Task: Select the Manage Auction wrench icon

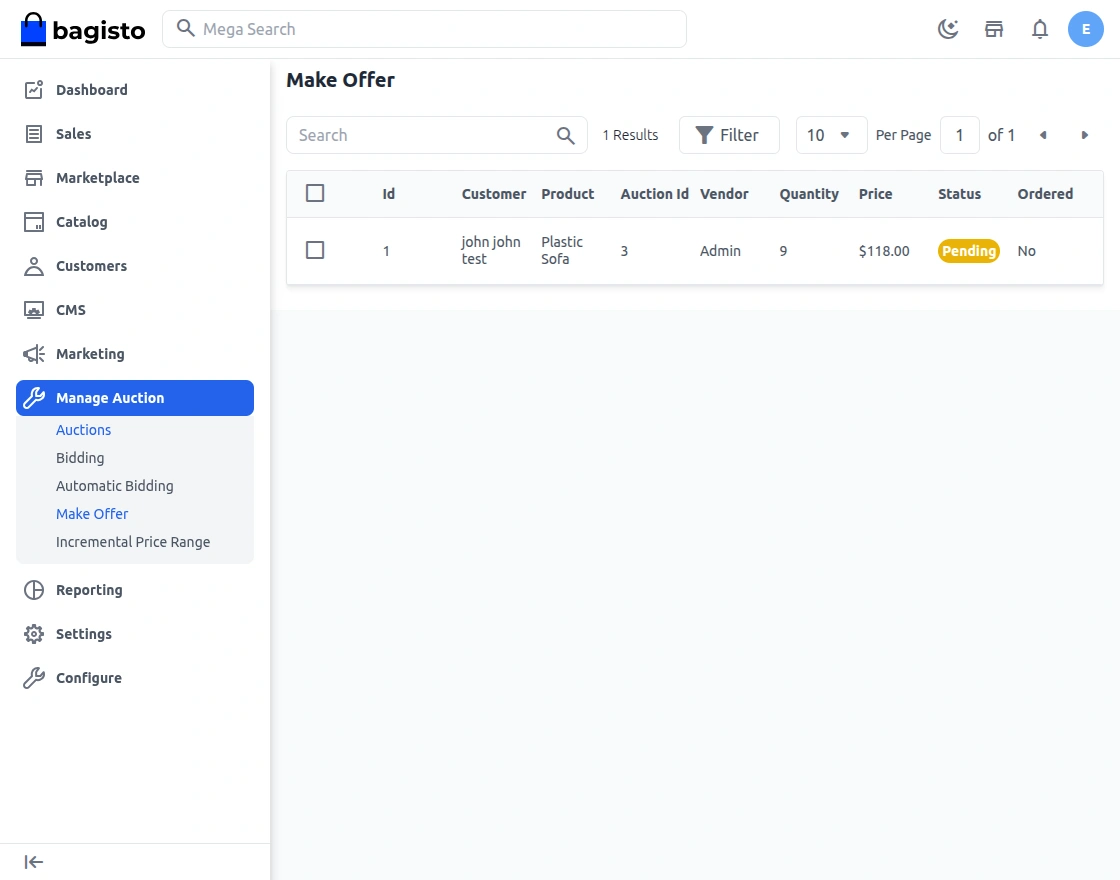Action: (33, 397)
